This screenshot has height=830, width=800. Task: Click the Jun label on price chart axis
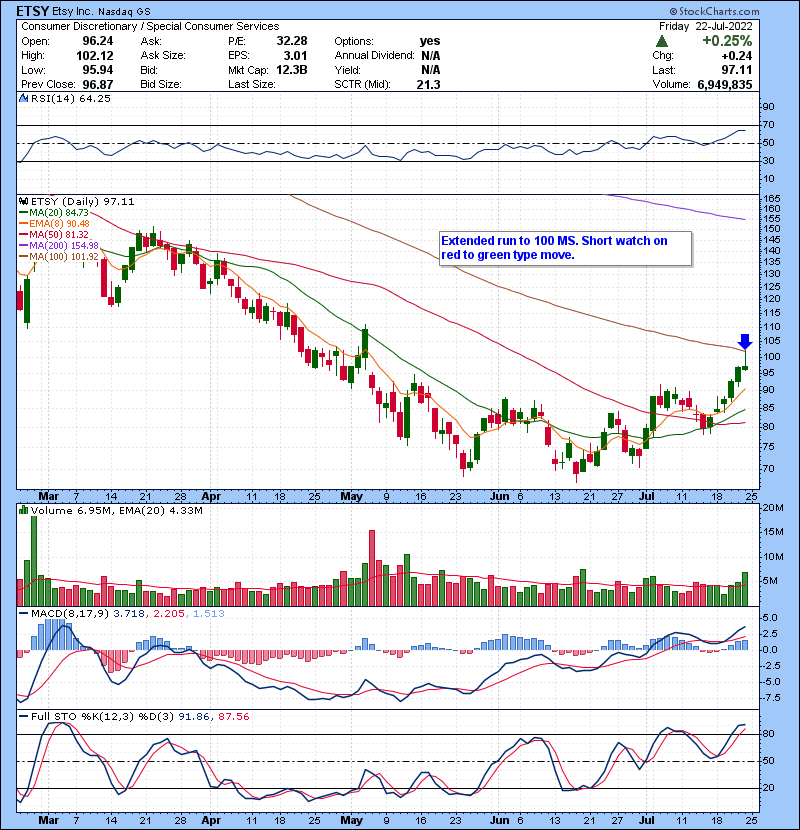tap(499, 497)
